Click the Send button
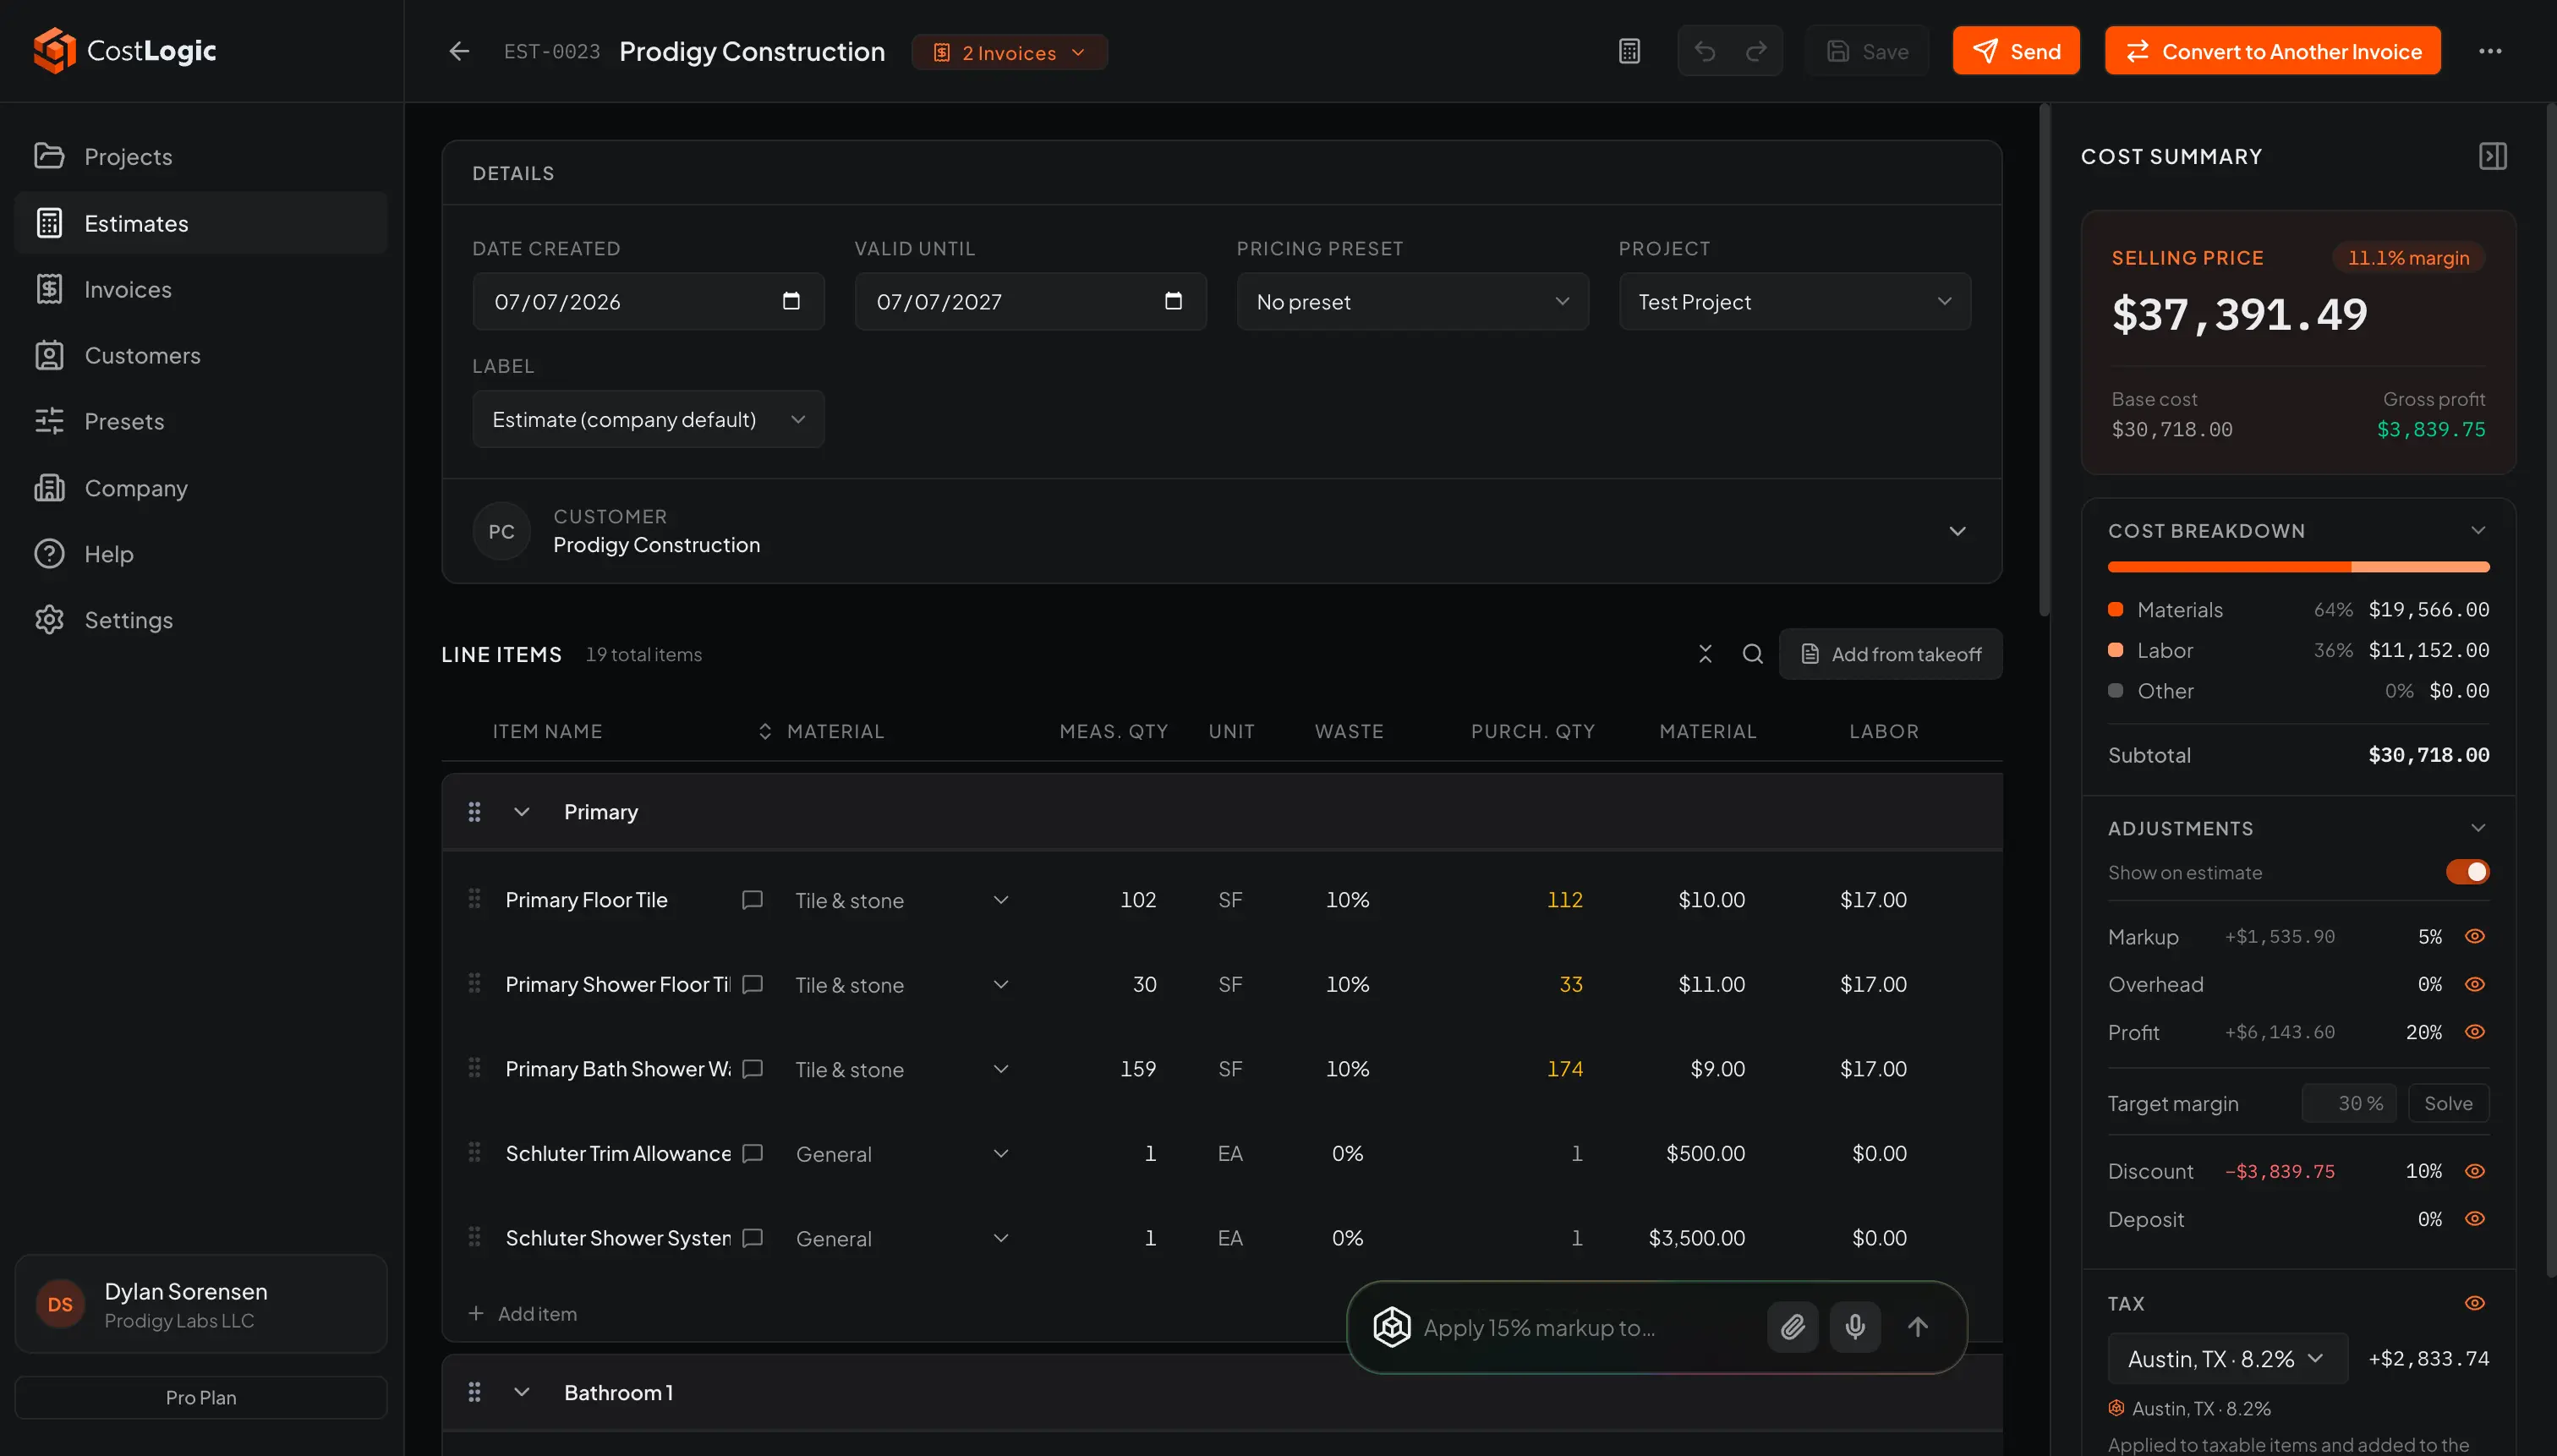 (2016, 51)
